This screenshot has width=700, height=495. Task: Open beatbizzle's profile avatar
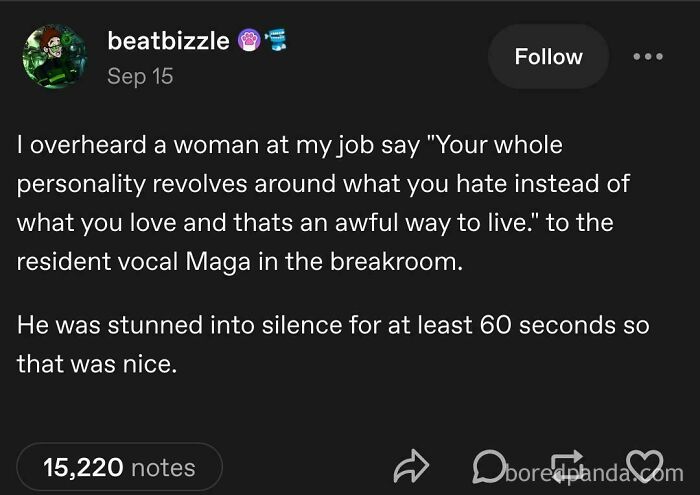click(54, 57)
